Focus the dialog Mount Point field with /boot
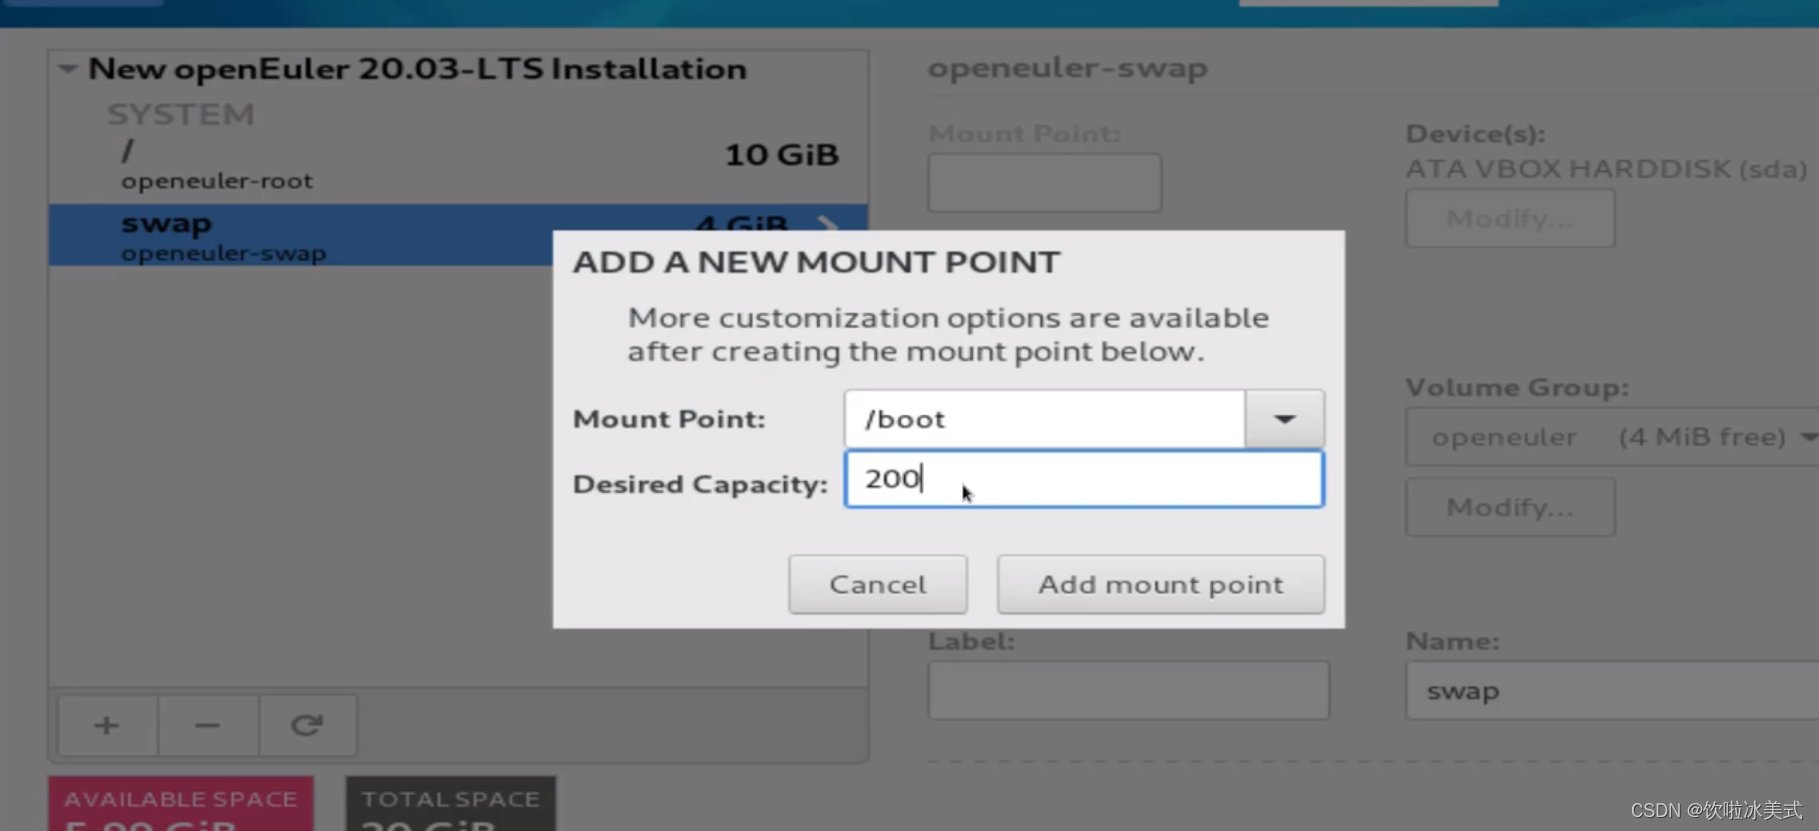 1045,419
